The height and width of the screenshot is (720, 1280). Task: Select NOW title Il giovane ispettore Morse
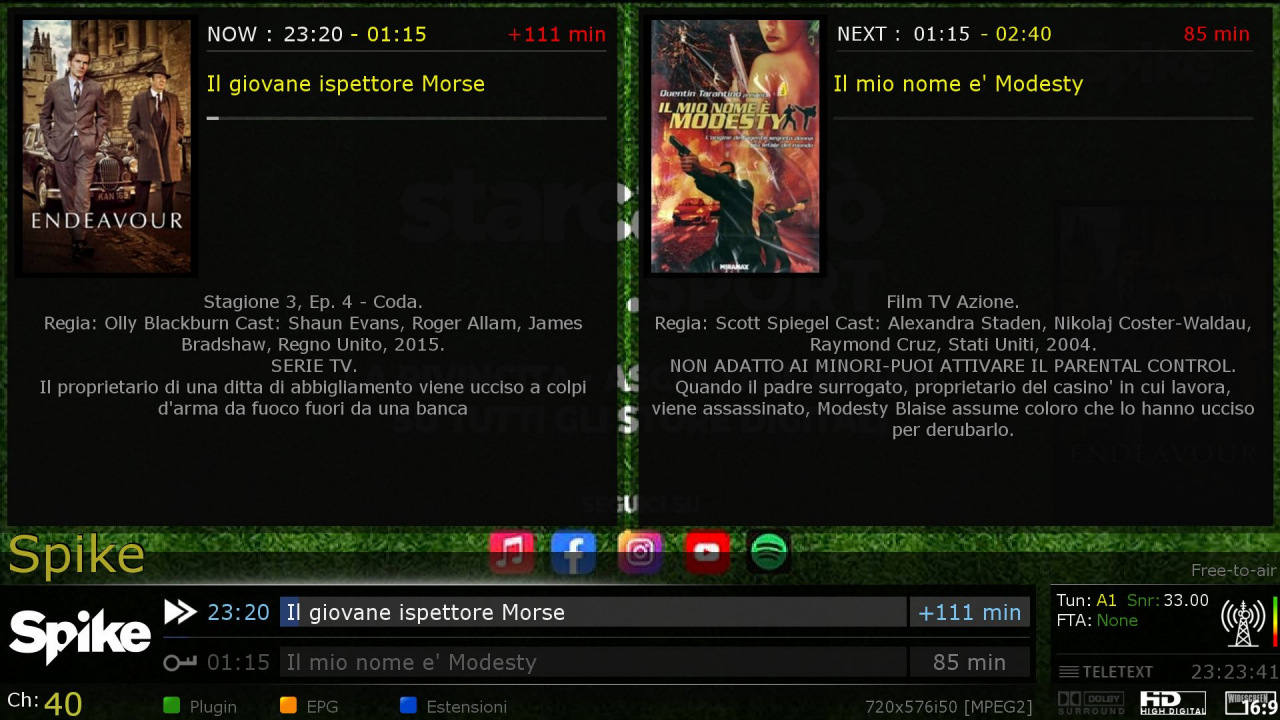[346, 84]
